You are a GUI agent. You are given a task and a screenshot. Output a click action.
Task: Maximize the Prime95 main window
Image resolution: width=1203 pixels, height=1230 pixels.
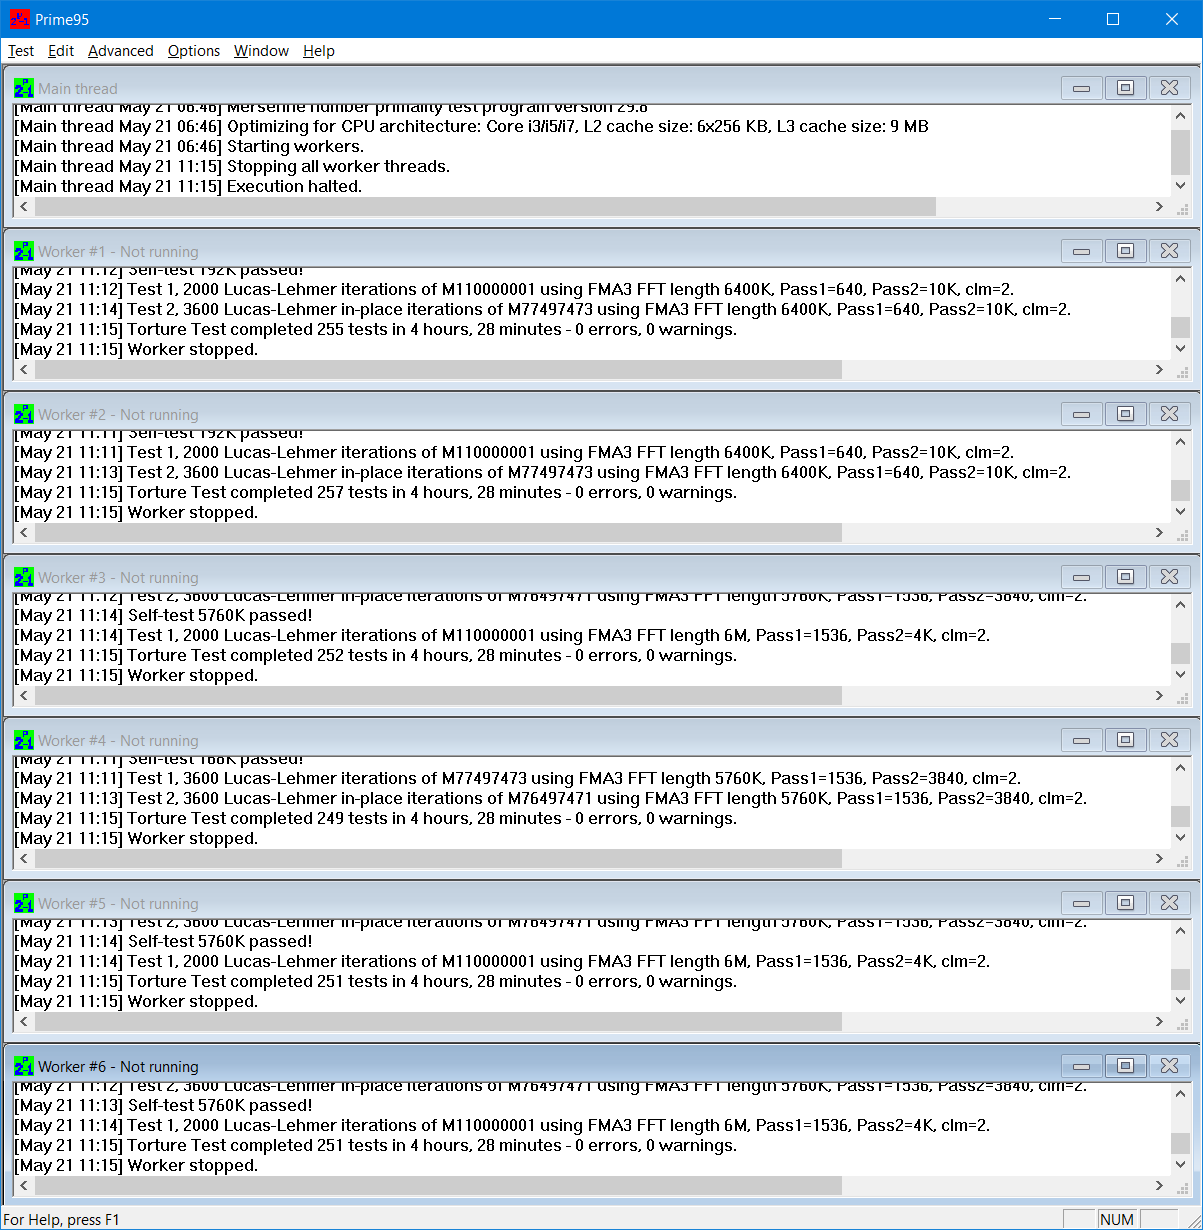pyautogui.click(x=1113, y=19)
